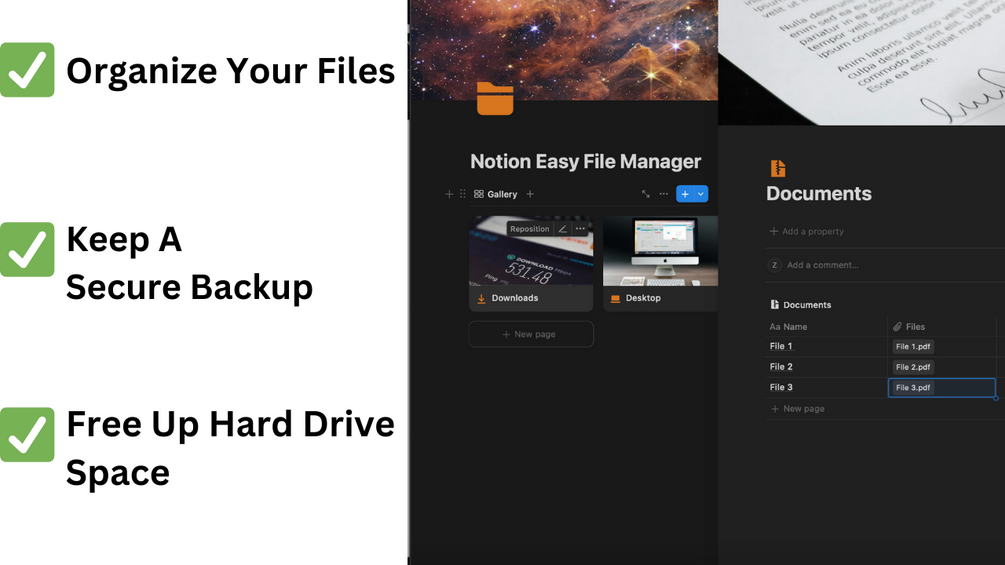
Task: Add a New page in the gallery
Action: tap(531, 334)
